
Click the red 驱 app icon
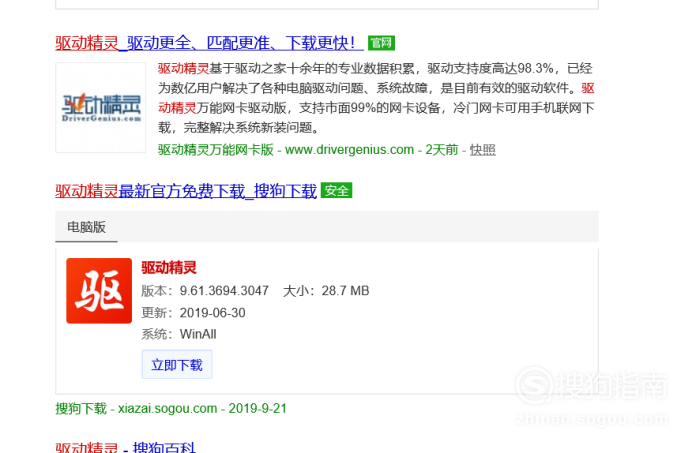pos(99,291)
